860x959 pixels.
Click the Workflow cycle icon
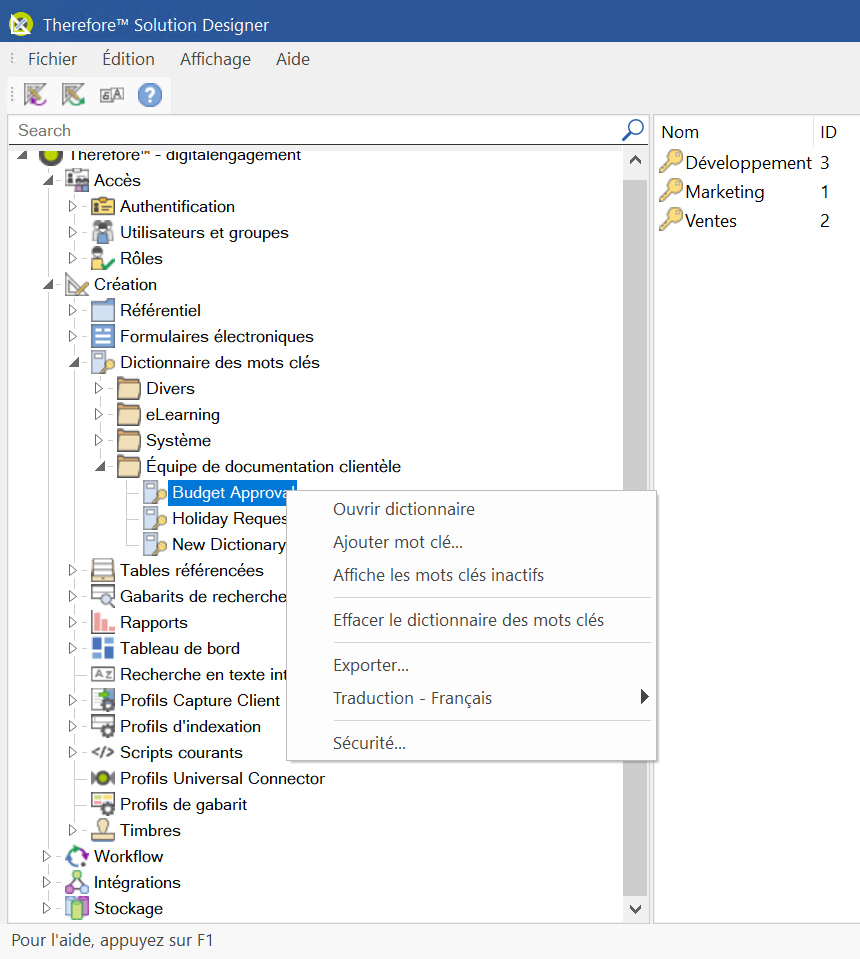point(77,856)
